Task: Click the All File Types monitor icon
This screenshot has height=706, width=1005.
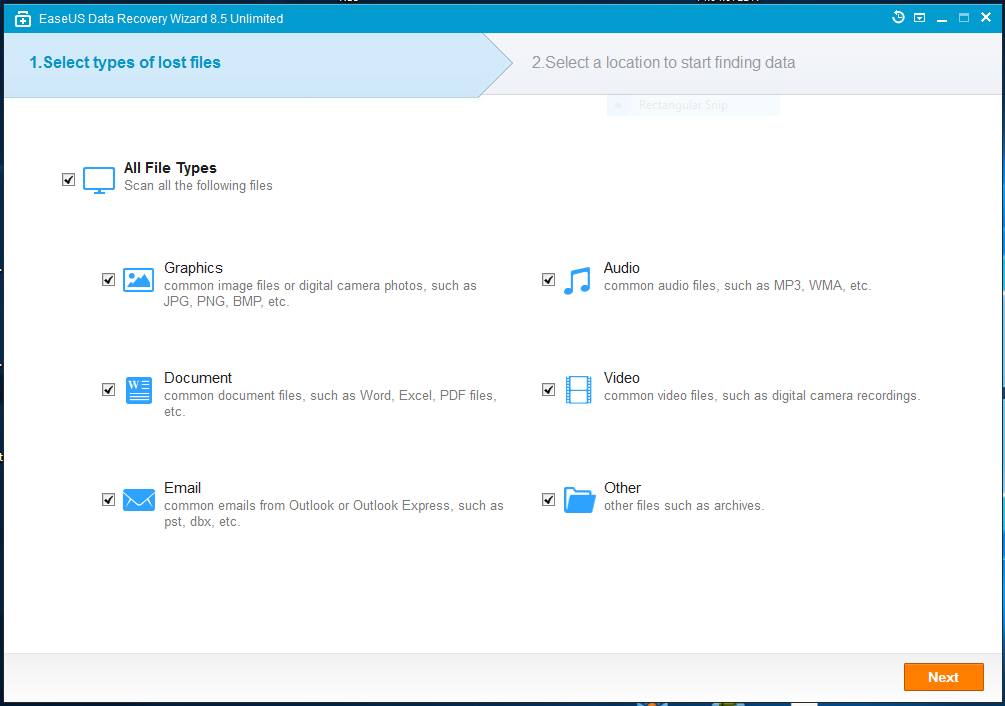Action: 99,180
